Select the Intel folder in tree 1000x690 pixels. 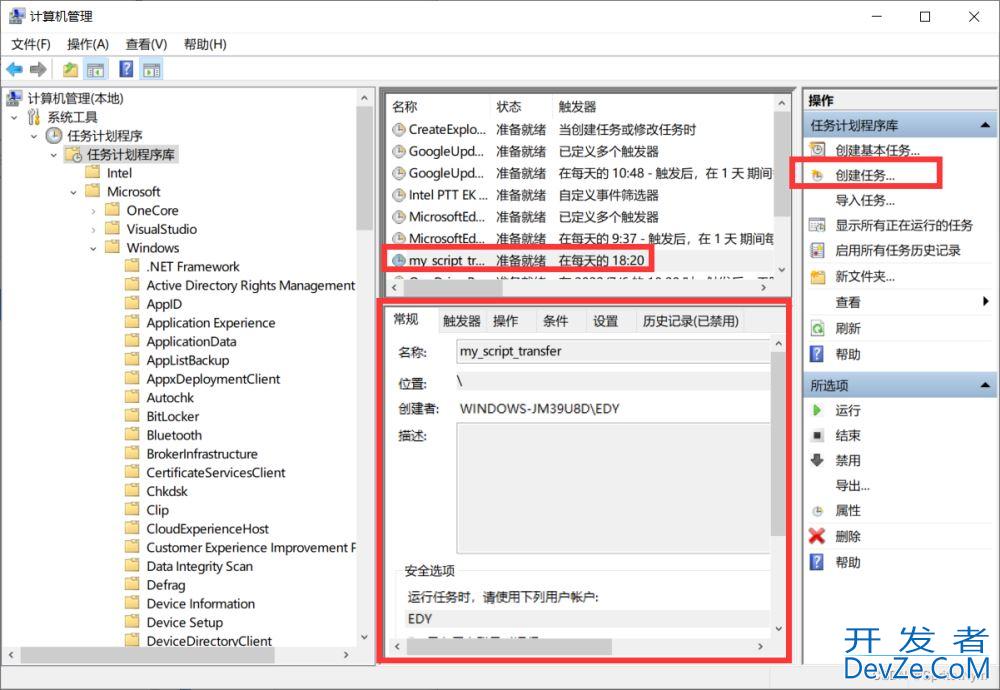click(x=119, y=173)
